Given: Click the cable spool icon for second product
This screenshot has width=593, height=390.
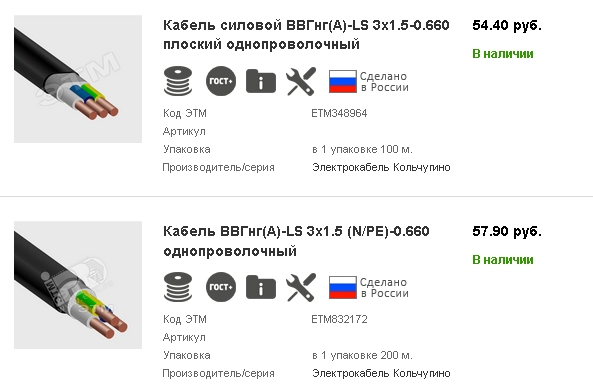Looking at the screenshot, I should click(x=178, y=287).
